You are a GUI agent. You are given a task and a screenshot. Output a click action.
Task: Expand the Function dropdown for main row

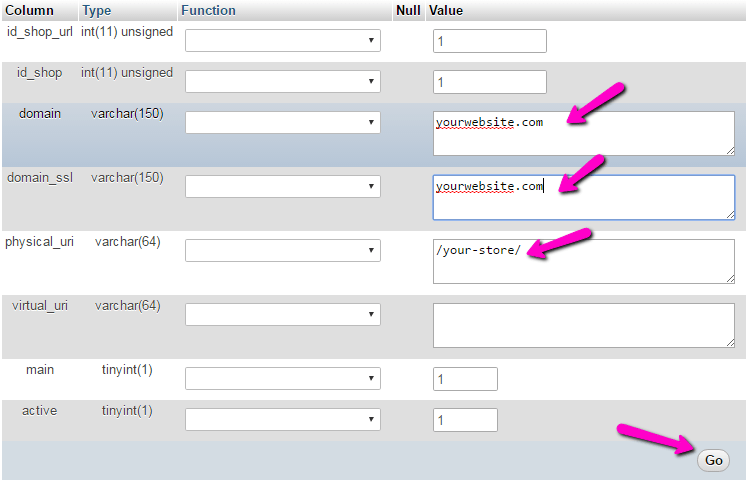point(282,379)
